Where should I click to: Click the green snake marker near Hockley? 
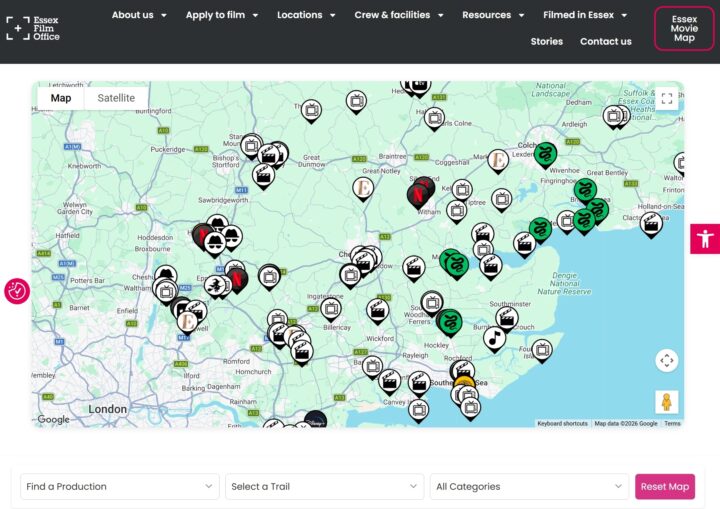point(450,323)
